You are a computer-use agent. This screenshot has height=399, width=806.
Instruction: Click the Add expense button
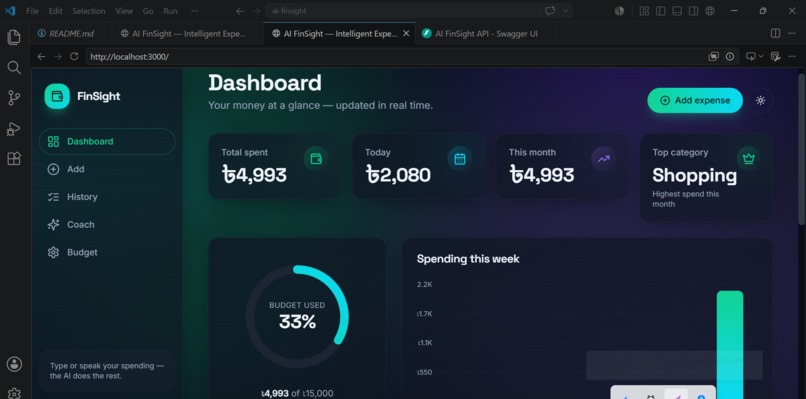[x=695, y=100]
